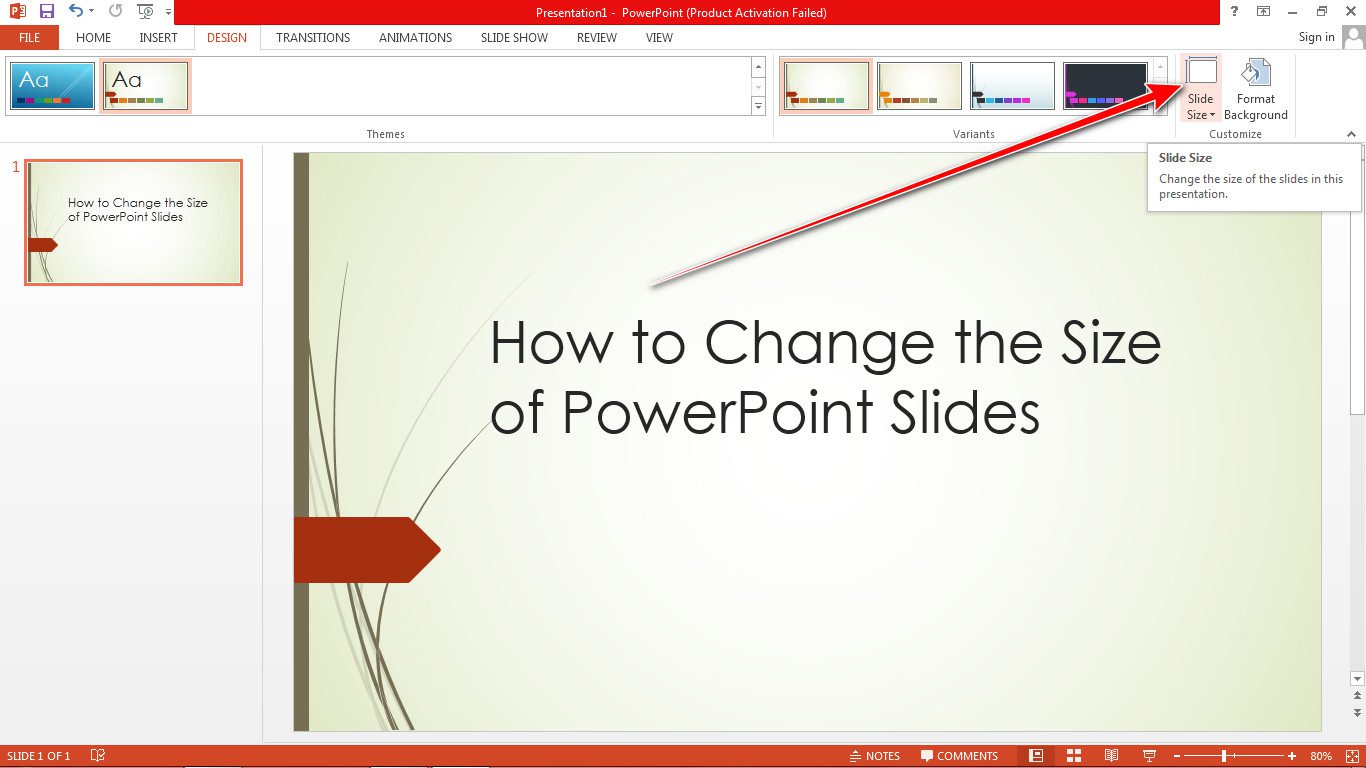Expand the Themes gallery with the More arrow
The image size is (1366, 768).
coord(758,106)
